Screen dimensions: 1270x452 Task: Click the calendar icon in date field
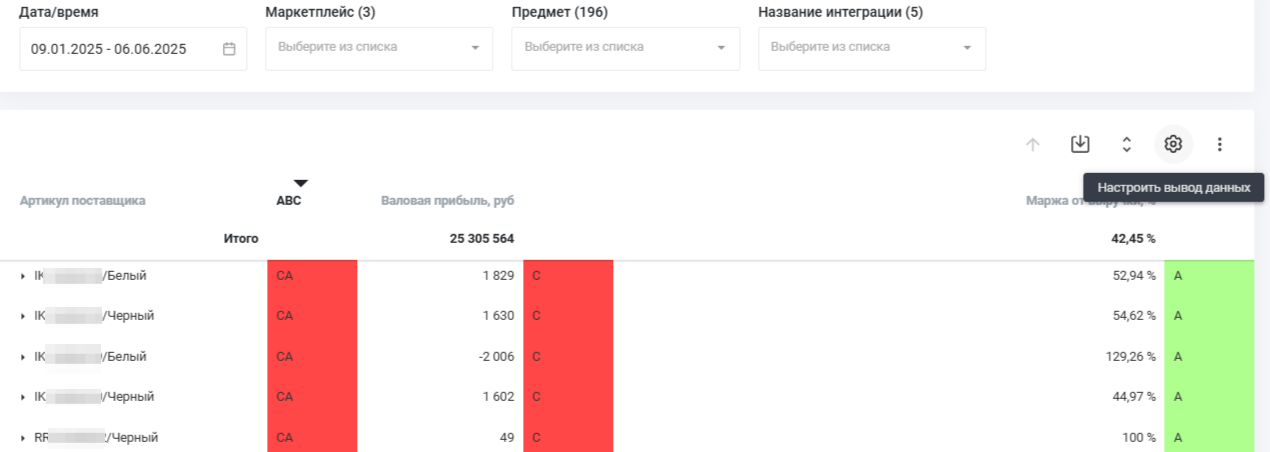229,49
